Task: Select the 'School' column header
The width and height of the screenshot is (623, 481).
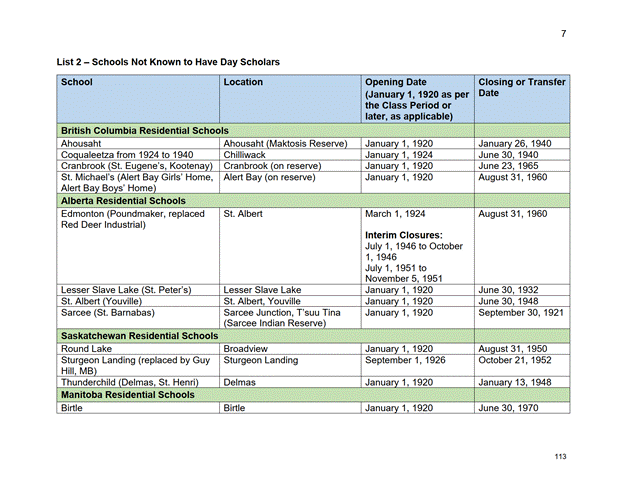Action: [77, 82]
